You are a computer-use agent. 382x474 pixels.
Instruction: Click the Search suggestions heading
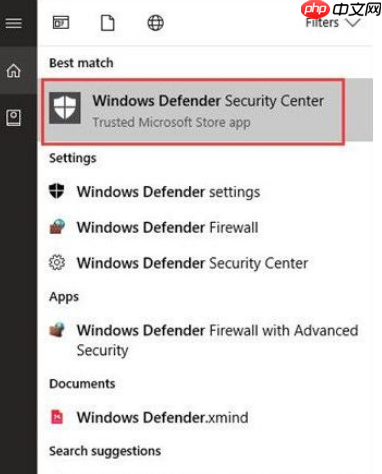(105, 451)
